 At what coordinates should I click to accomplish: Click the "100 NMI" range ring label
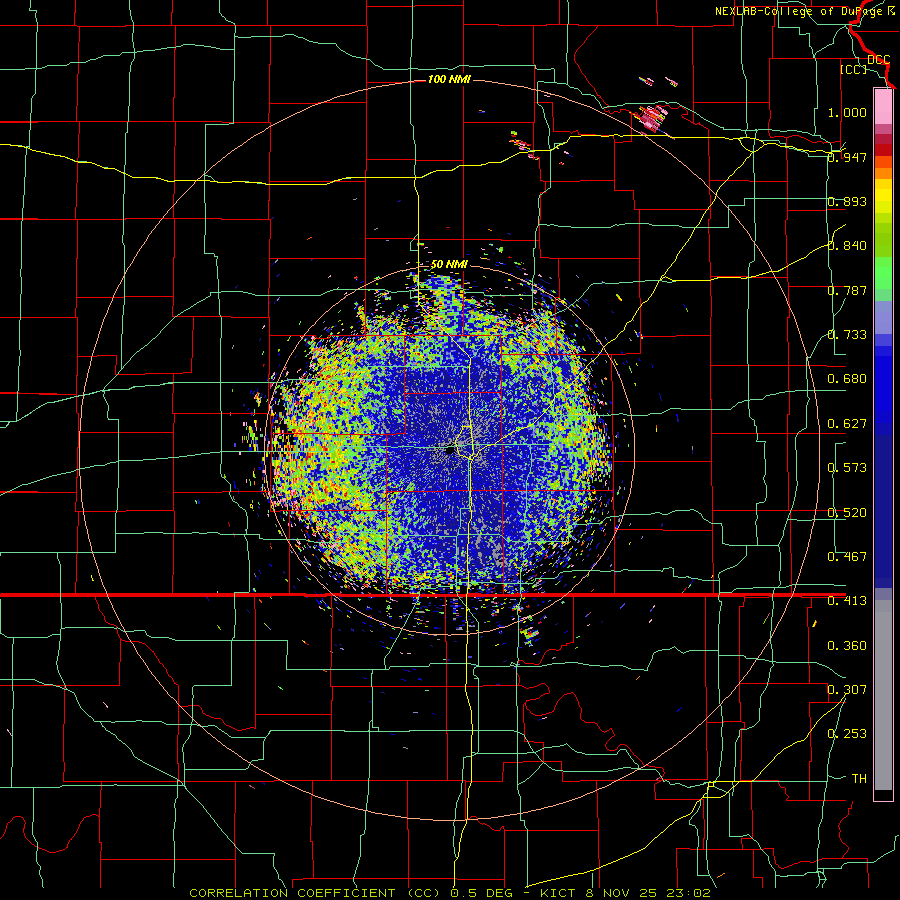(449, 79)
